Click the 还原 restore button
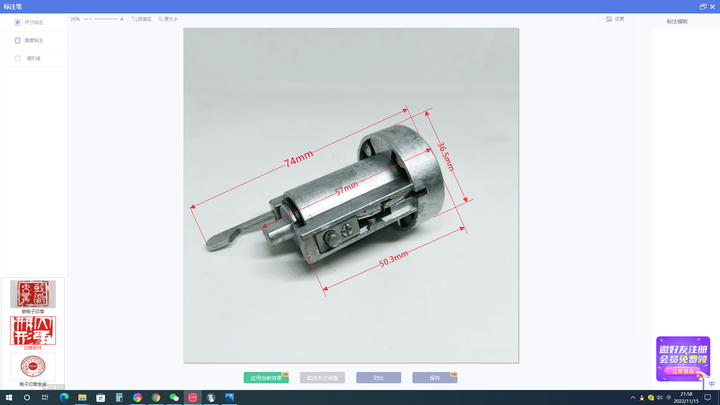 click(x=615, y=19)
